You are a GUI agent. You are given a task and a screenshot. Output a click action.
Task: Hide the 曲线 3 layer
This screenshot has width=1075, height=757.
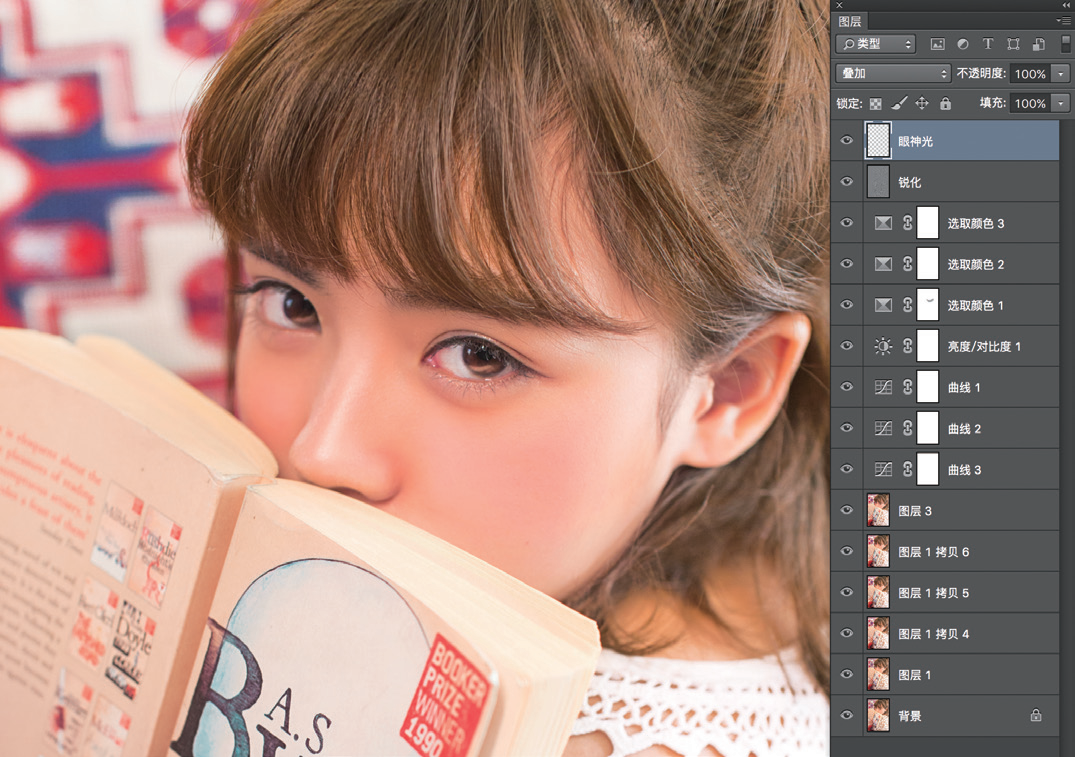point(847,469)
